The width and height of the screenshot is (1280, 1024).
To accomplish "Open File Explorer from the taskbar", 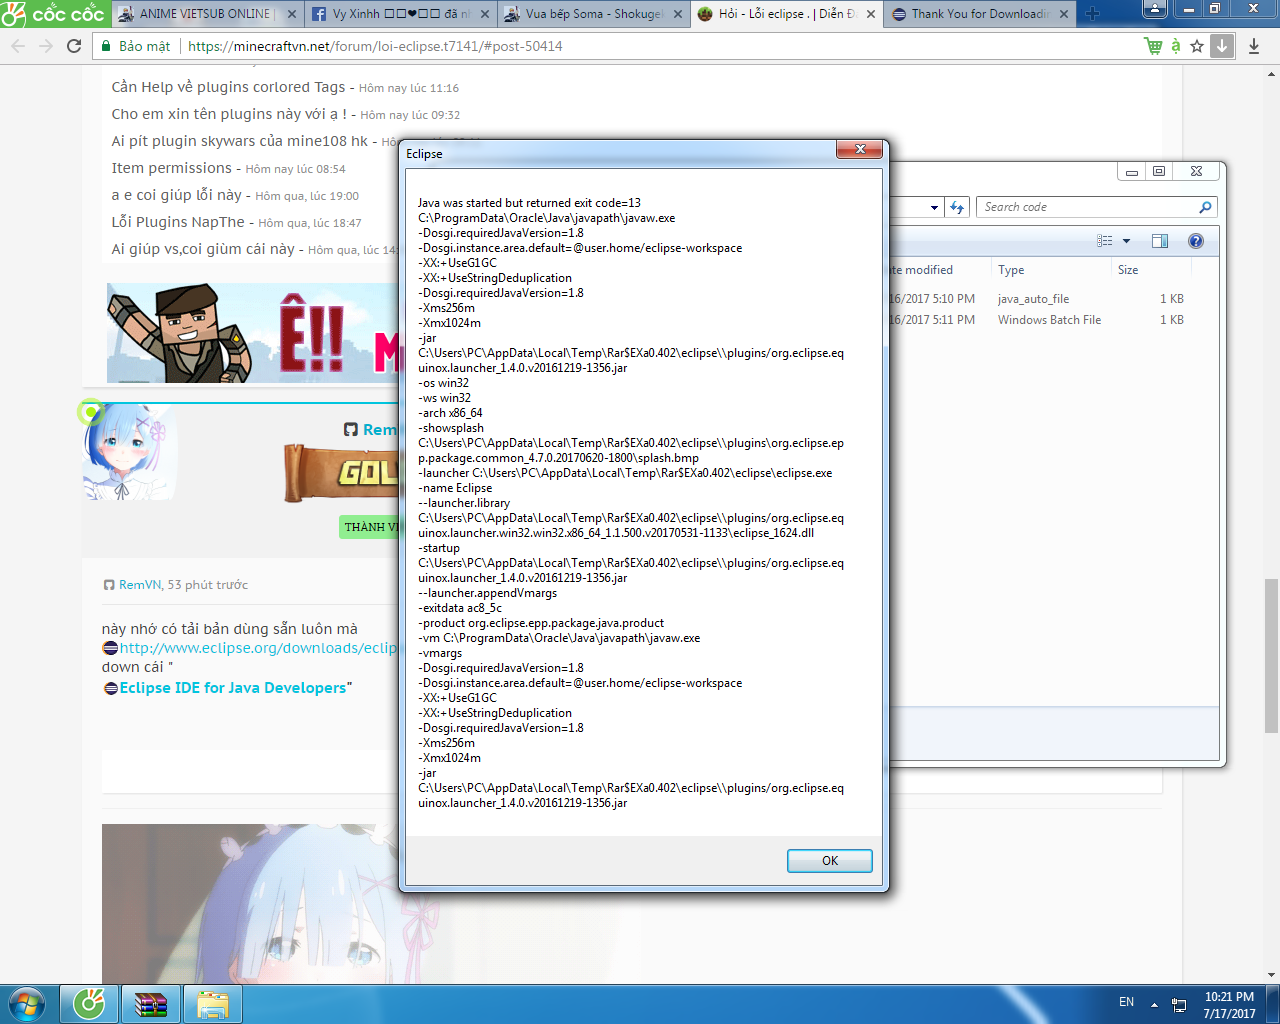I will point(212,1004).
